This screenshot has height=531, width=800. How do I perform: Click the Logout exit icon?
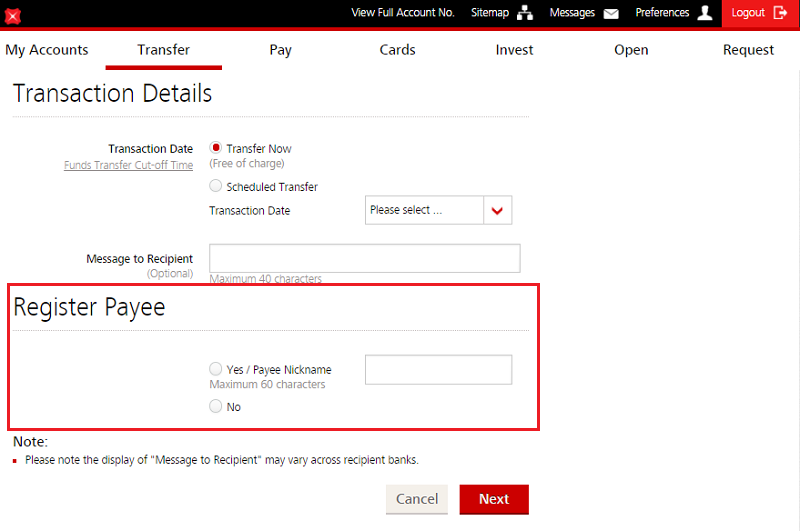[x=781, y=13]
